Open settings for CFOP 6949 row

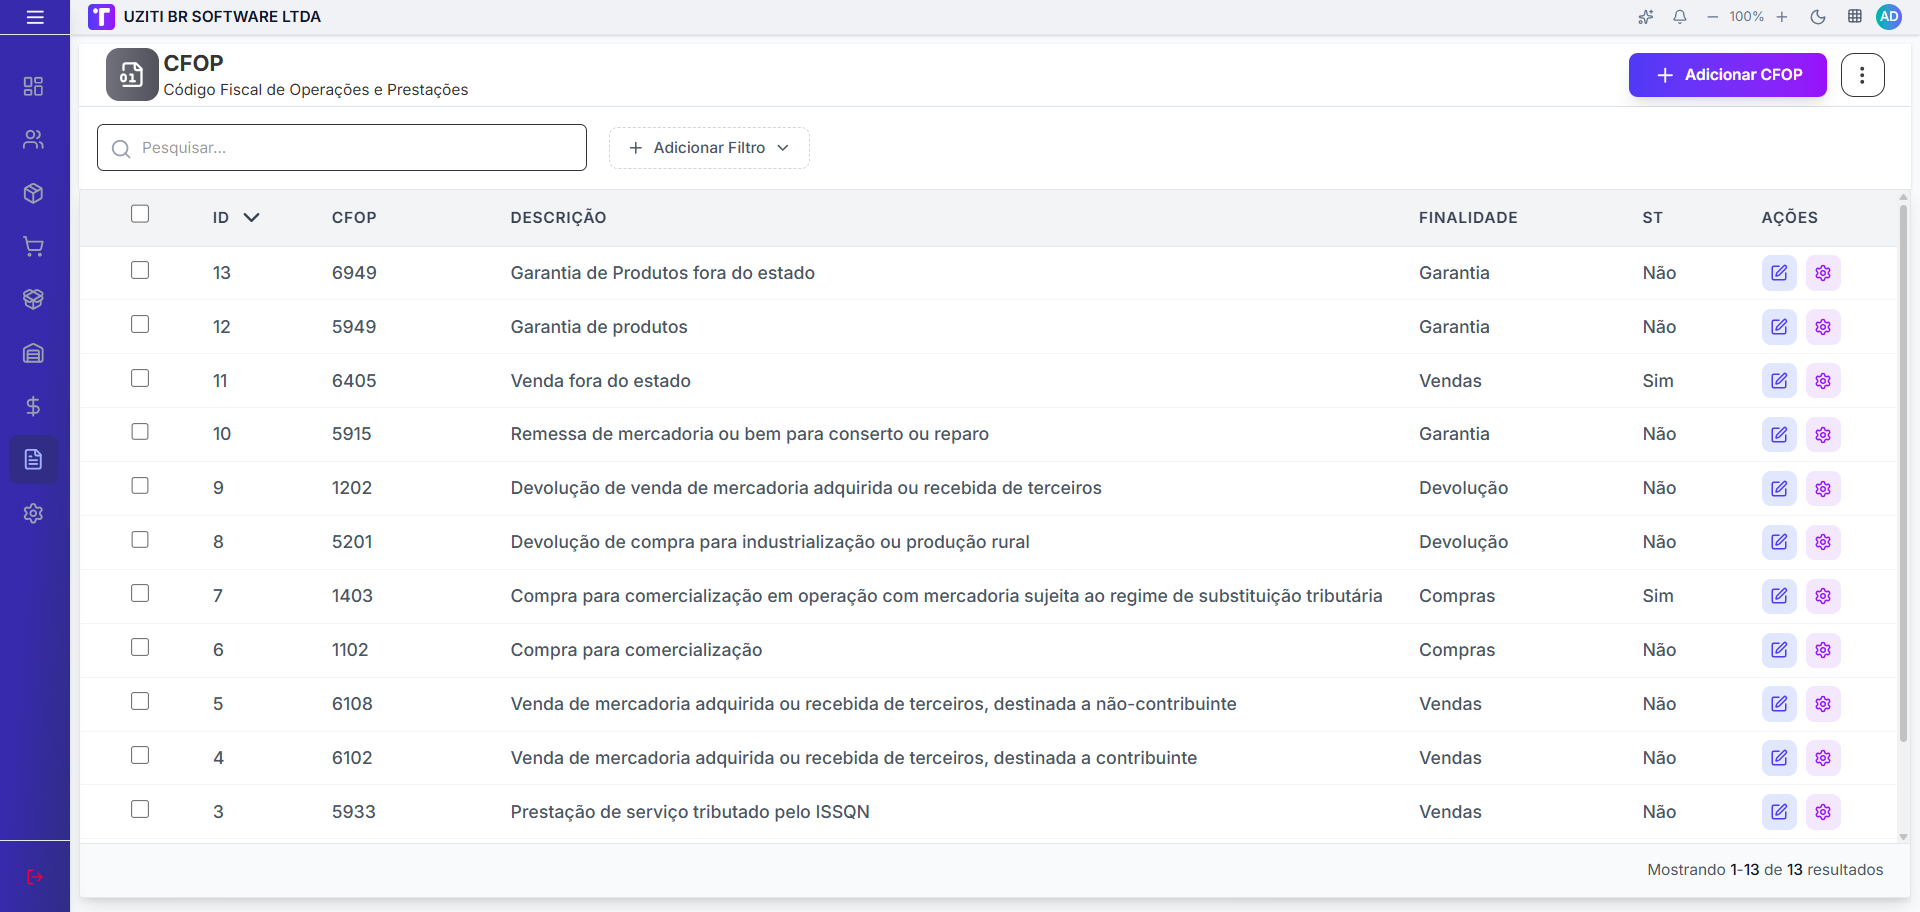(1823, 273)
